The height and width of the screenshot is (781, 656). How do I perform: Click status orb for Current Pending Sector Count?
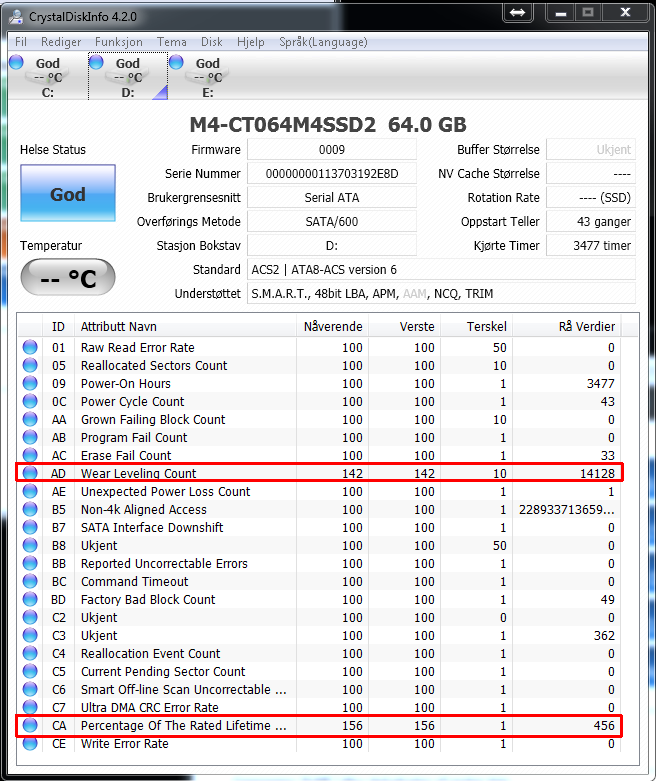[x=30, y=671]
